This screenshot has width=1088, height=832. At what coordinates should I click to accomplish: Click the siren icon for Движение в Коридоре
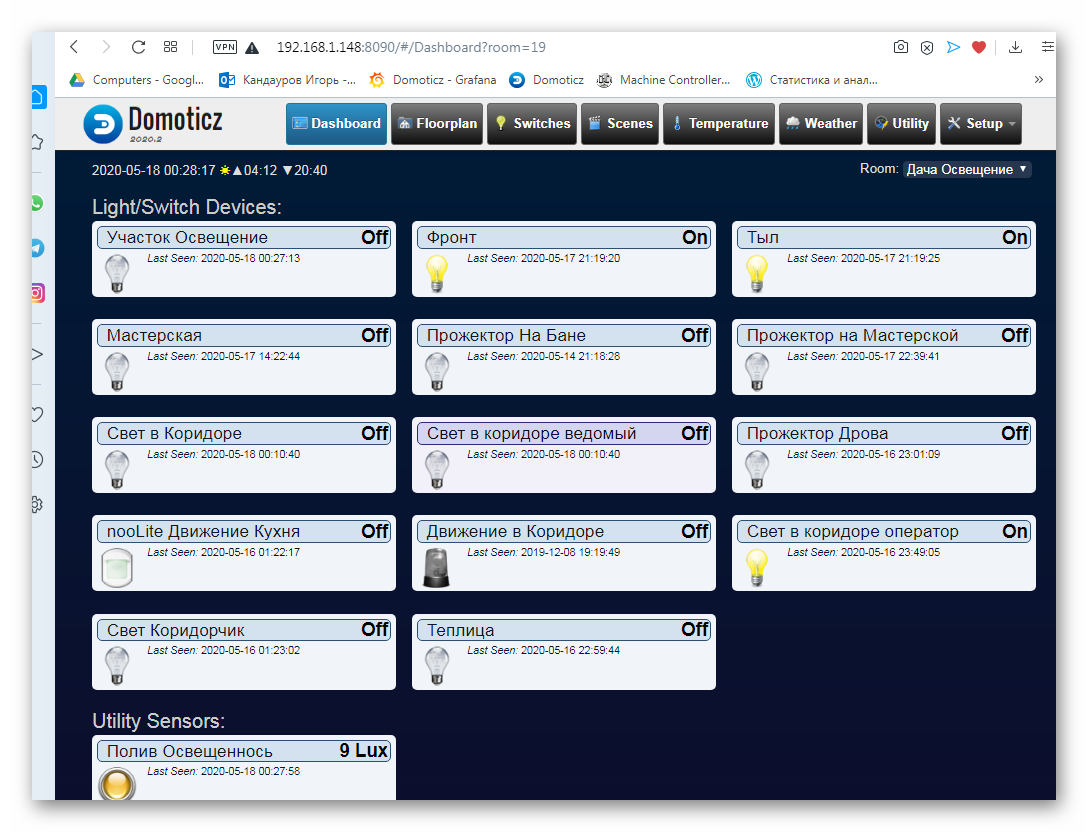pyautogui.click(x=437, y=567)
